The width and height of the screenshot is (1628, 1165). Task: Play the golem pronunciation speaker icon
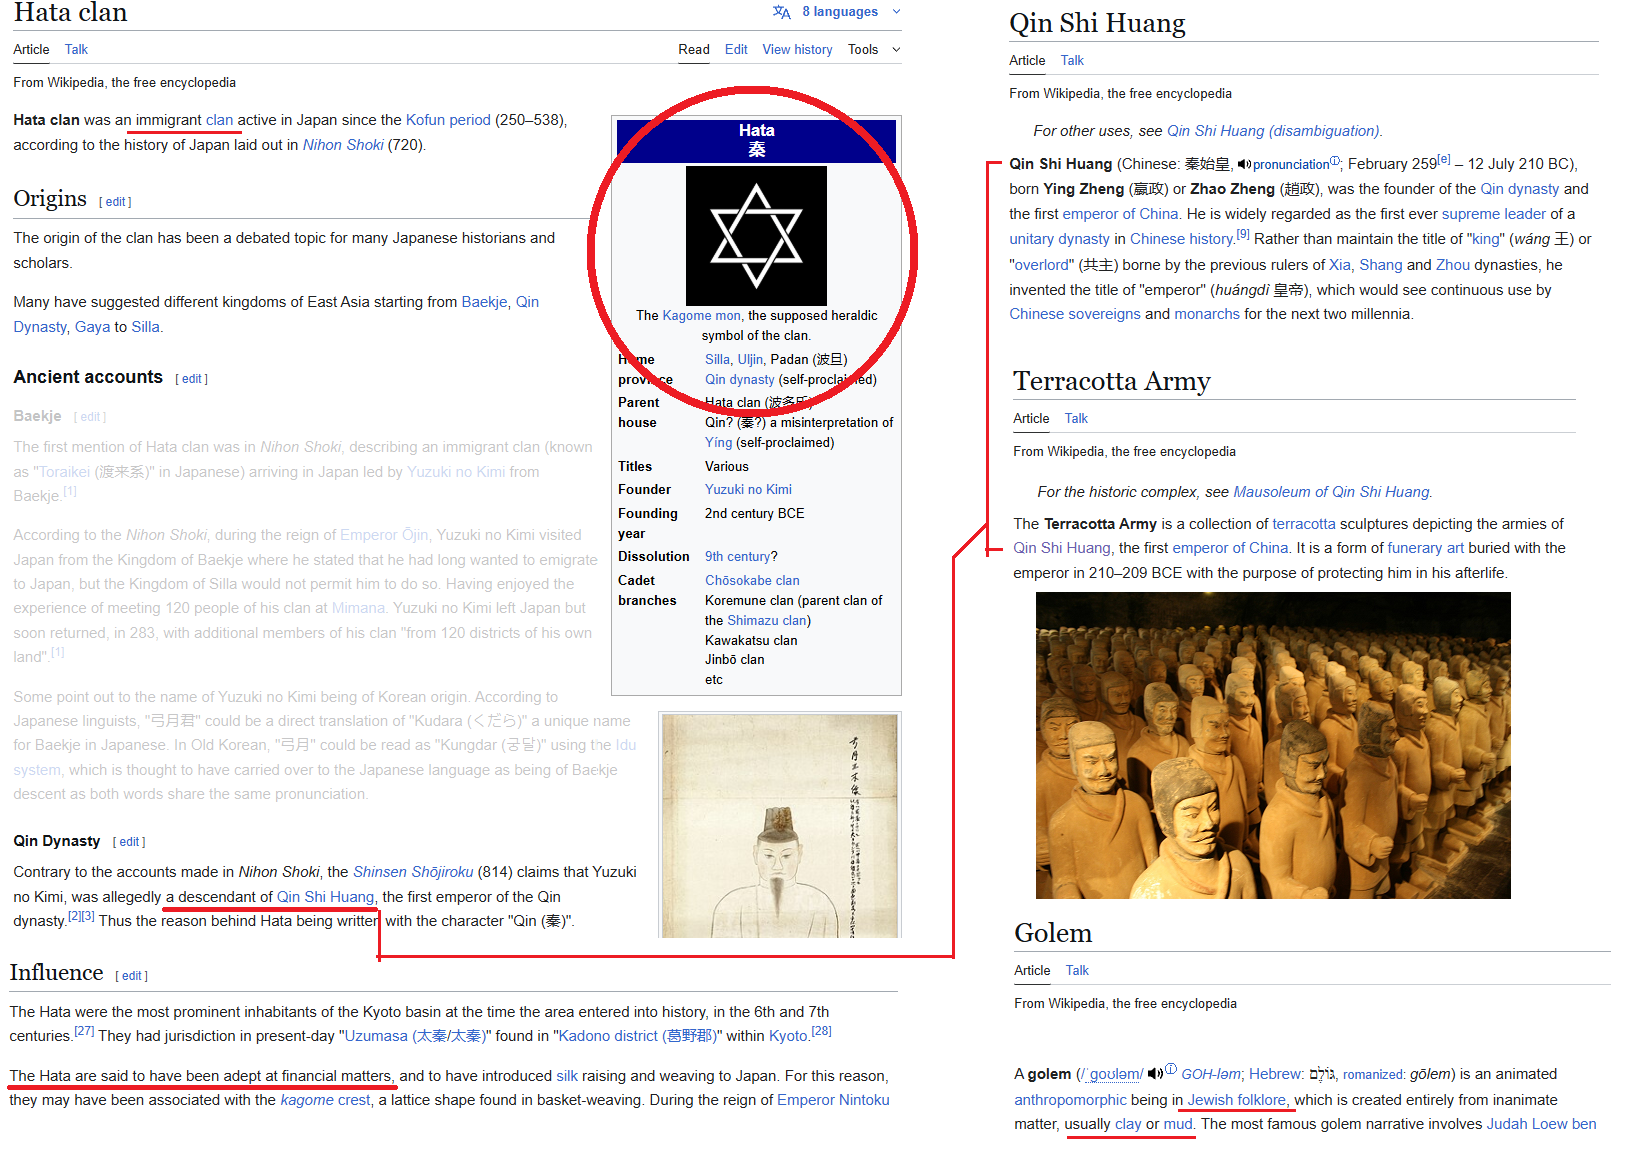coord(1155,1074)
